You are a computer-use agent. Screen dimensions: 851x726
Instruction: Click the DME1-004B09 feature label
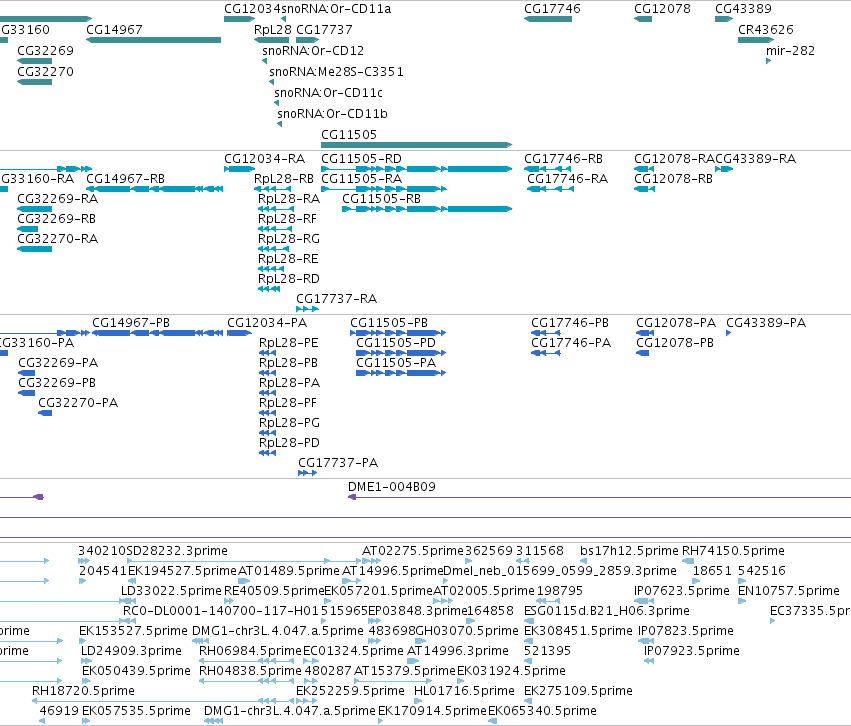point(392,487)
